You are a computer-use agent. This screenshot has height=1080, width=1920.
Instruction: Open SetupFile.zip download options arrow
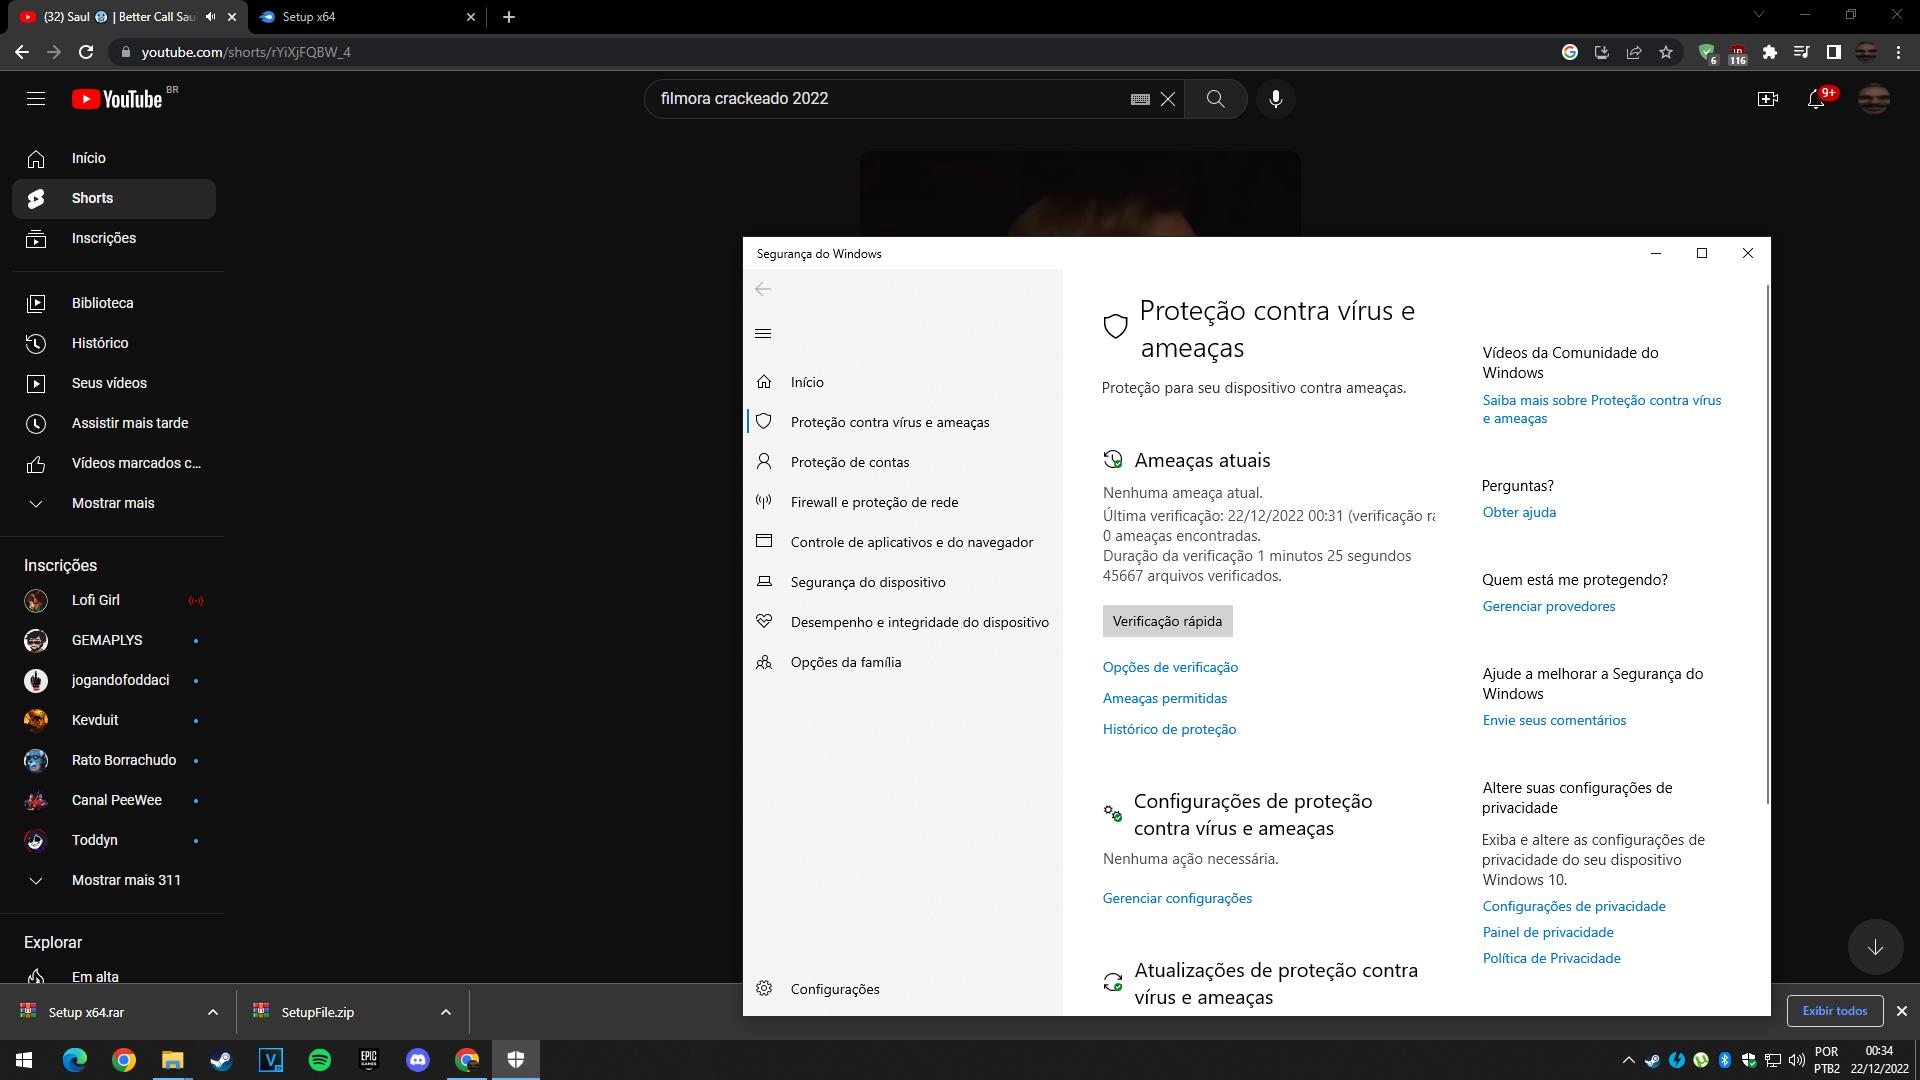(x=445, y=1012)
